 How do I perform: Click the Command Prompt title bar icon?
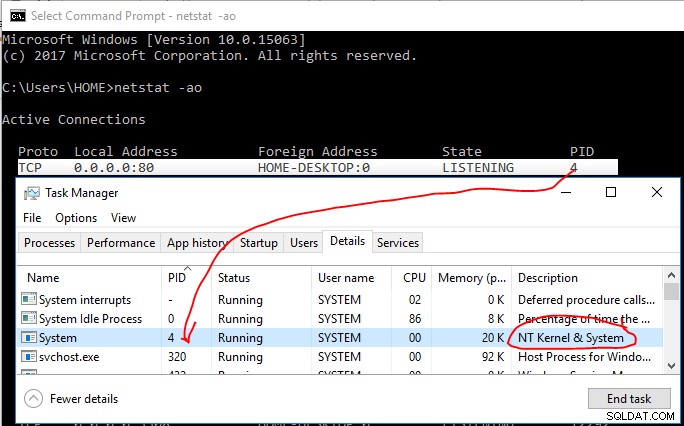(18, 16)
